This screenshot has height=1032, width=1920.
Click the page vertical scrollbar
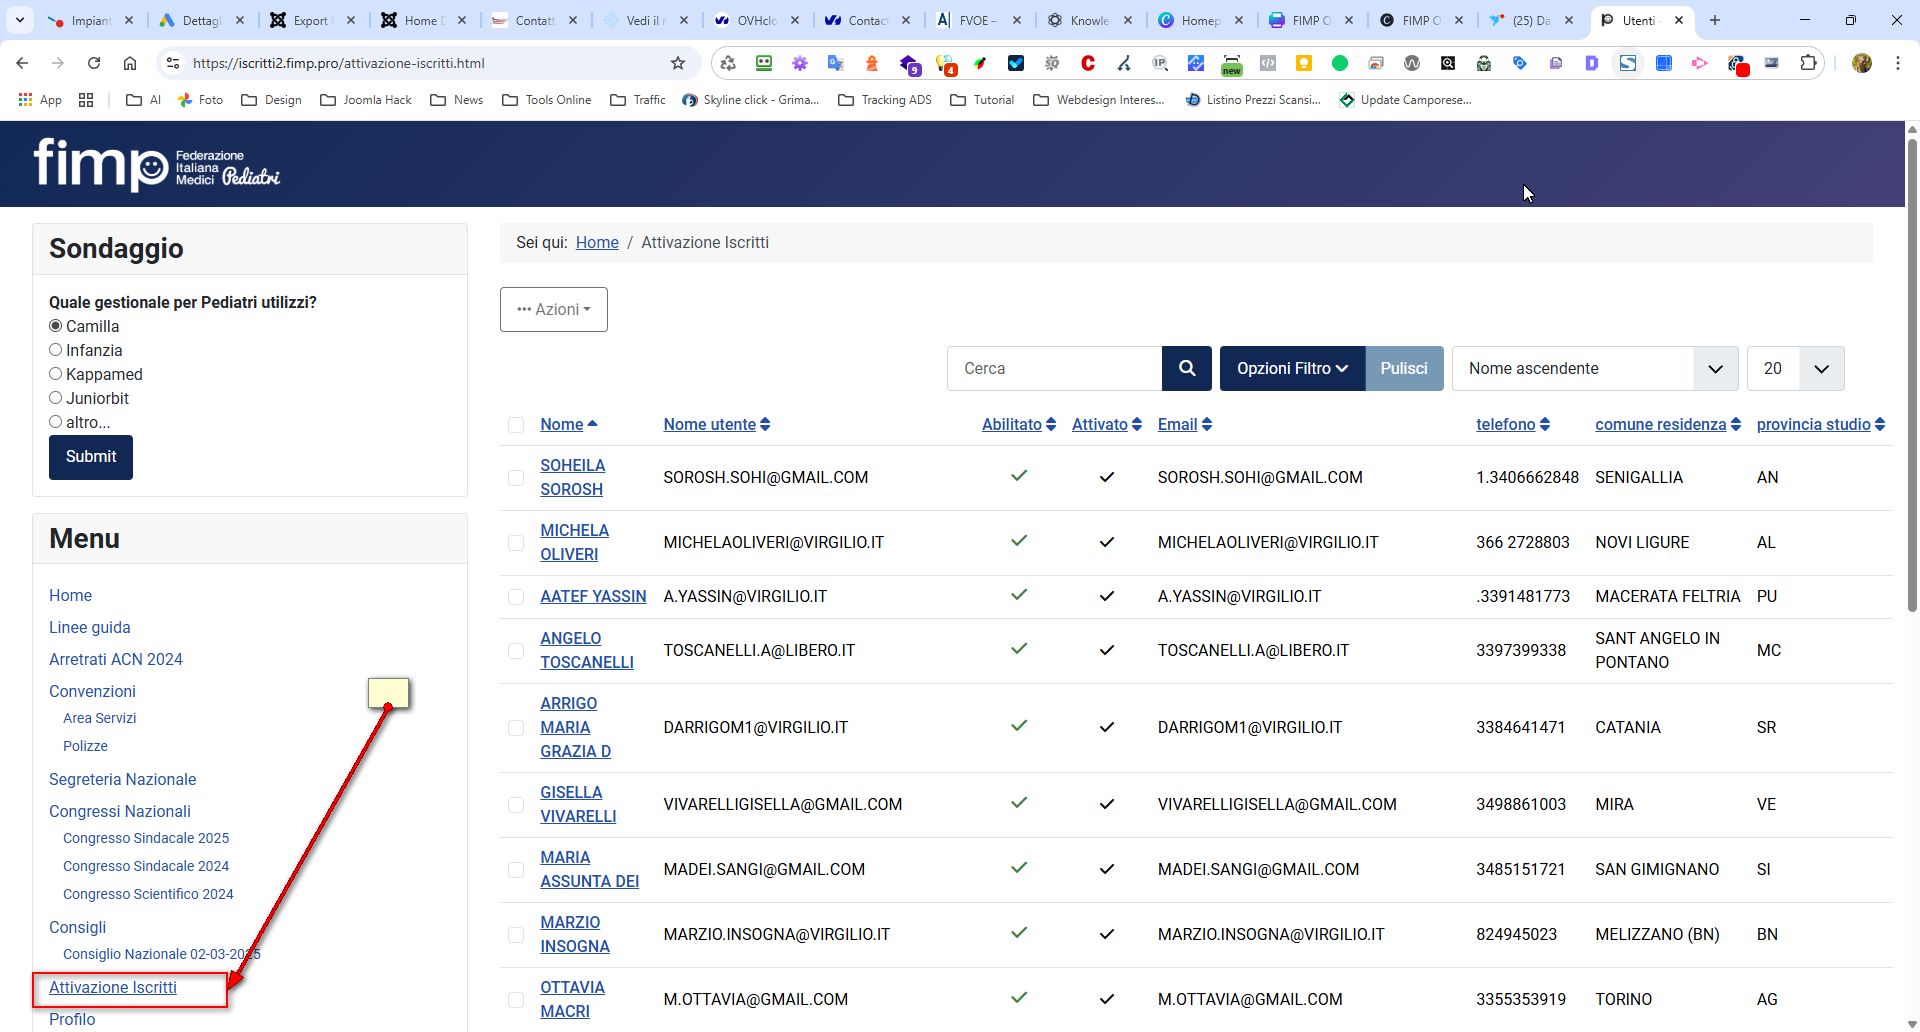pyautogui.click(x=1912, y=400)
